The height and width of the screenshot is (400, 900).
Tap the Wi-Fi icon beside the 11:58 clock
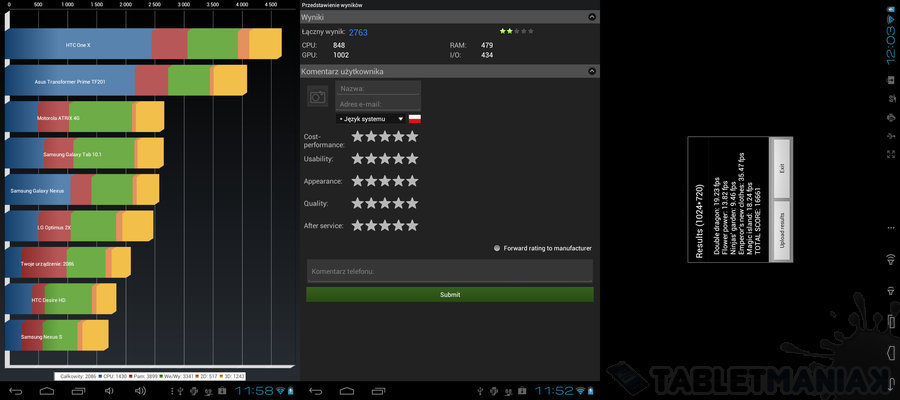[281, 392]
